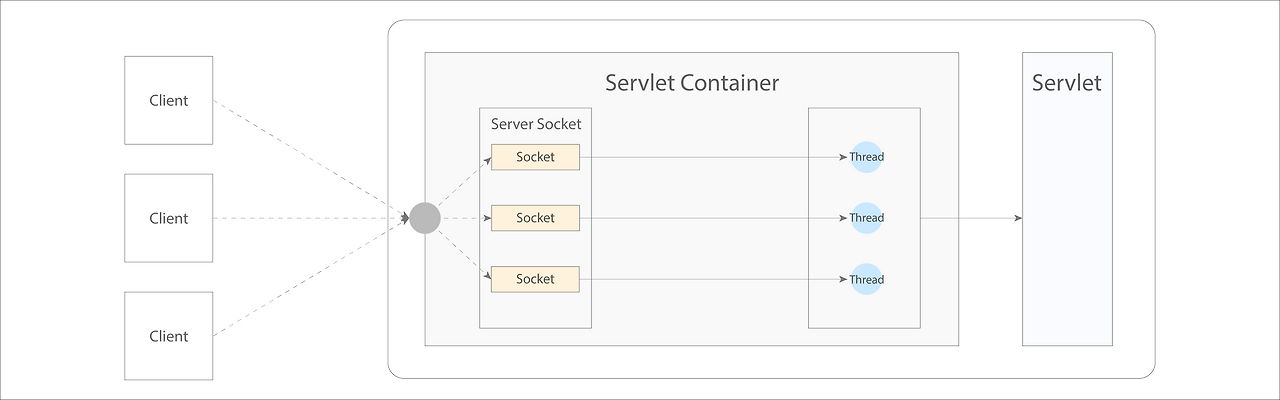Select the middle Client box
Image resolution: width=1280 pixels, height=400 pixels.
(x=168, y=218)
